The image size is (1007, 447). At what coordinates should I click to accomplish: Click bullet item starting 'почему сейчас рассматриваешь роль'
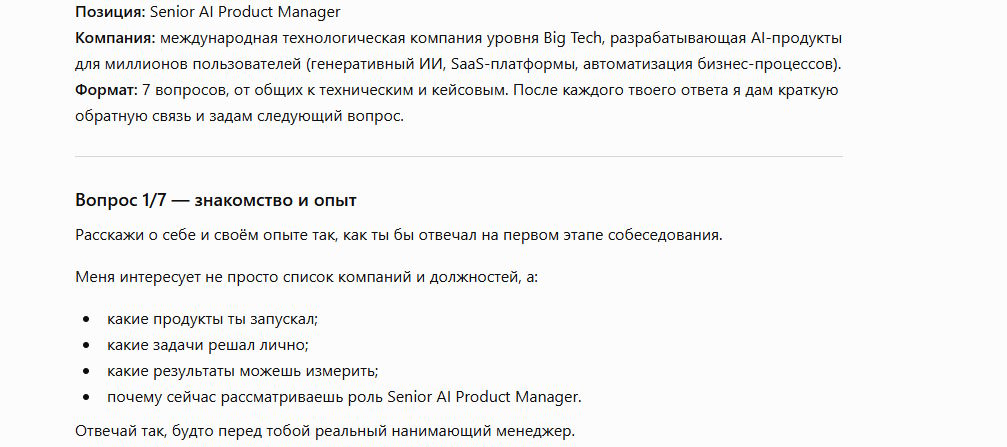pyautogui.click(x=344, y=397)
